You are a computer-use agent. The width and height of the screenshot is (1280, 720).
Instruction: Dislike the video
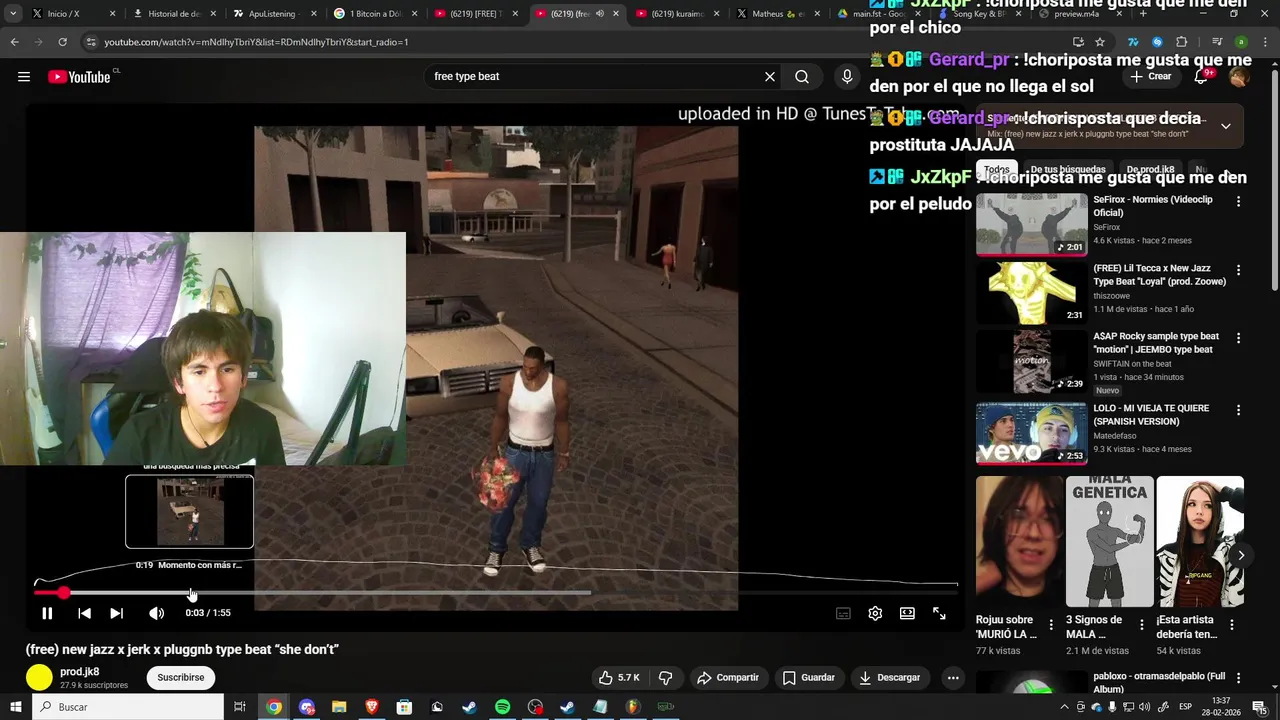coord(665,678)
